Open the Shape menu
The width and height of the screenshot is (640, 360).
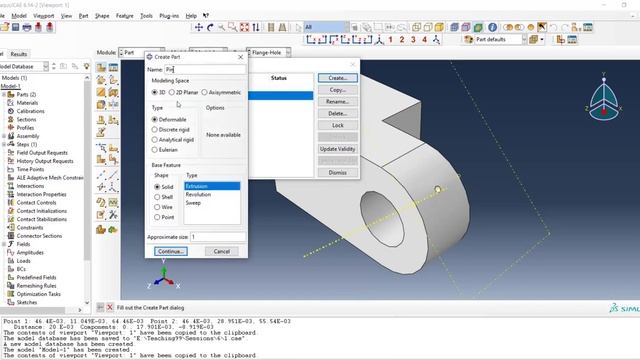tap(102, 16)
